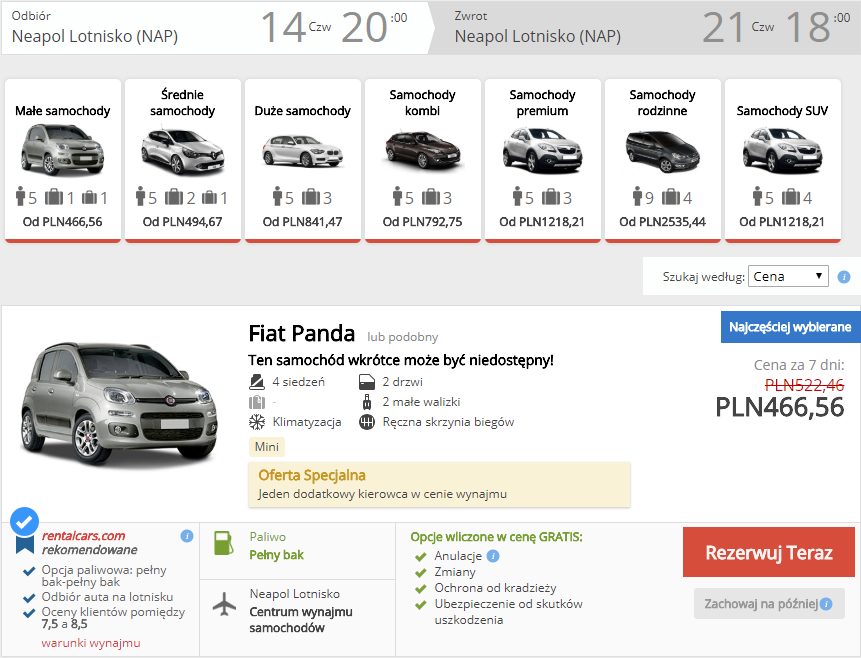The width and height of the screenshot is (861, 658).
Task: Click the airplane icon near Neapol Lotnisko
Action: tap(224, 604)
